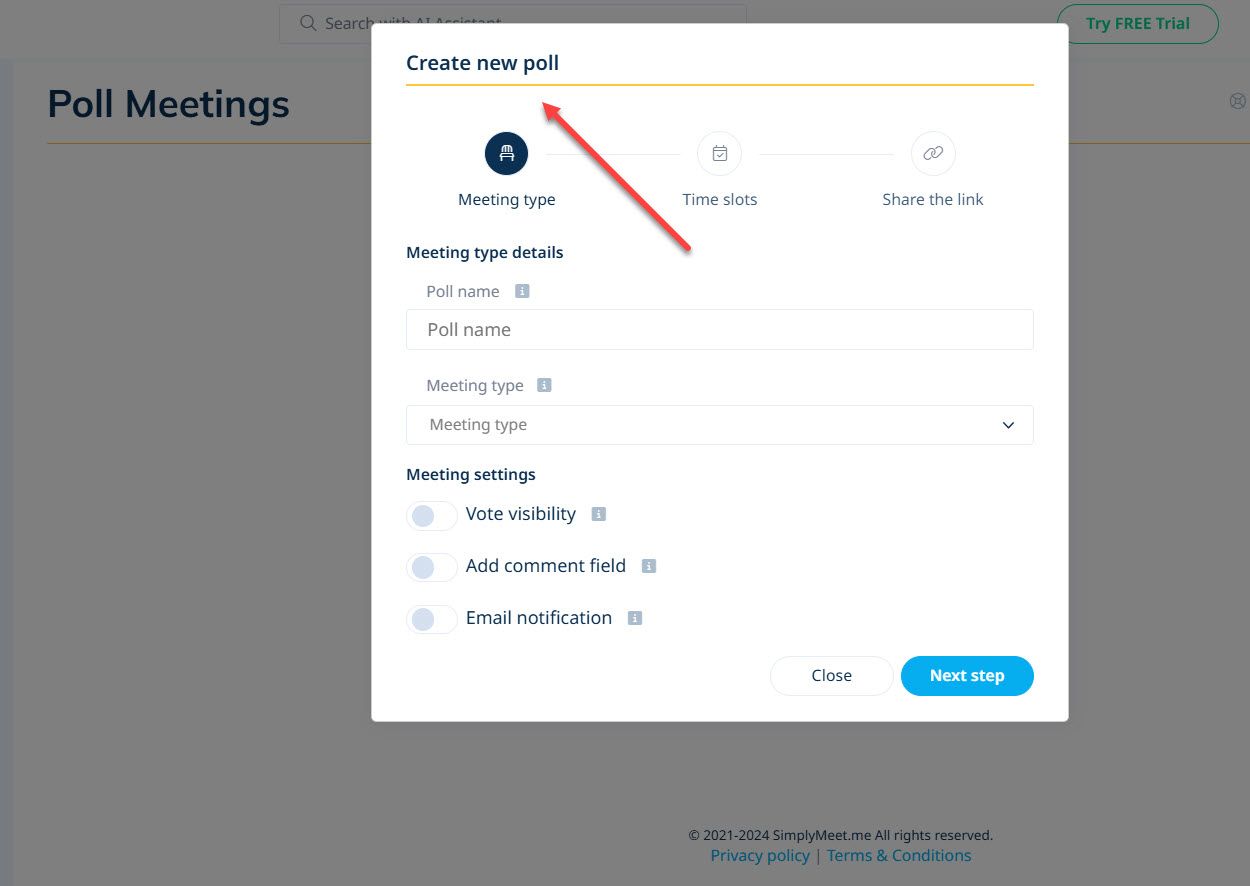Click the Next step button

coord(966,675)
